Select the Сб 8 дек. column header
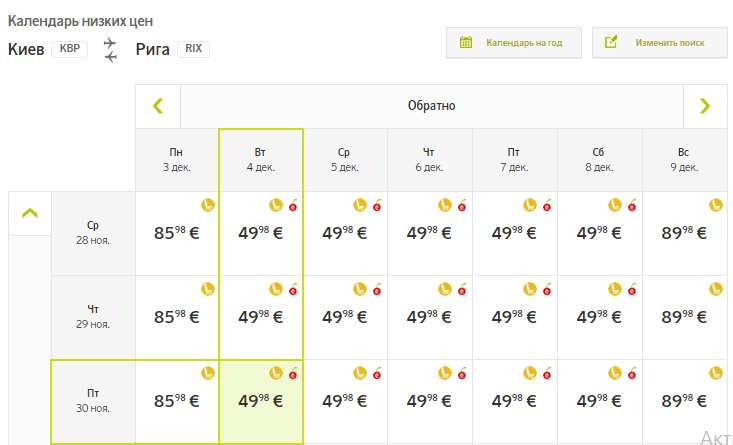Image resolution: width=733 pixels, height=445 pixels. click(x=598, y=160)
